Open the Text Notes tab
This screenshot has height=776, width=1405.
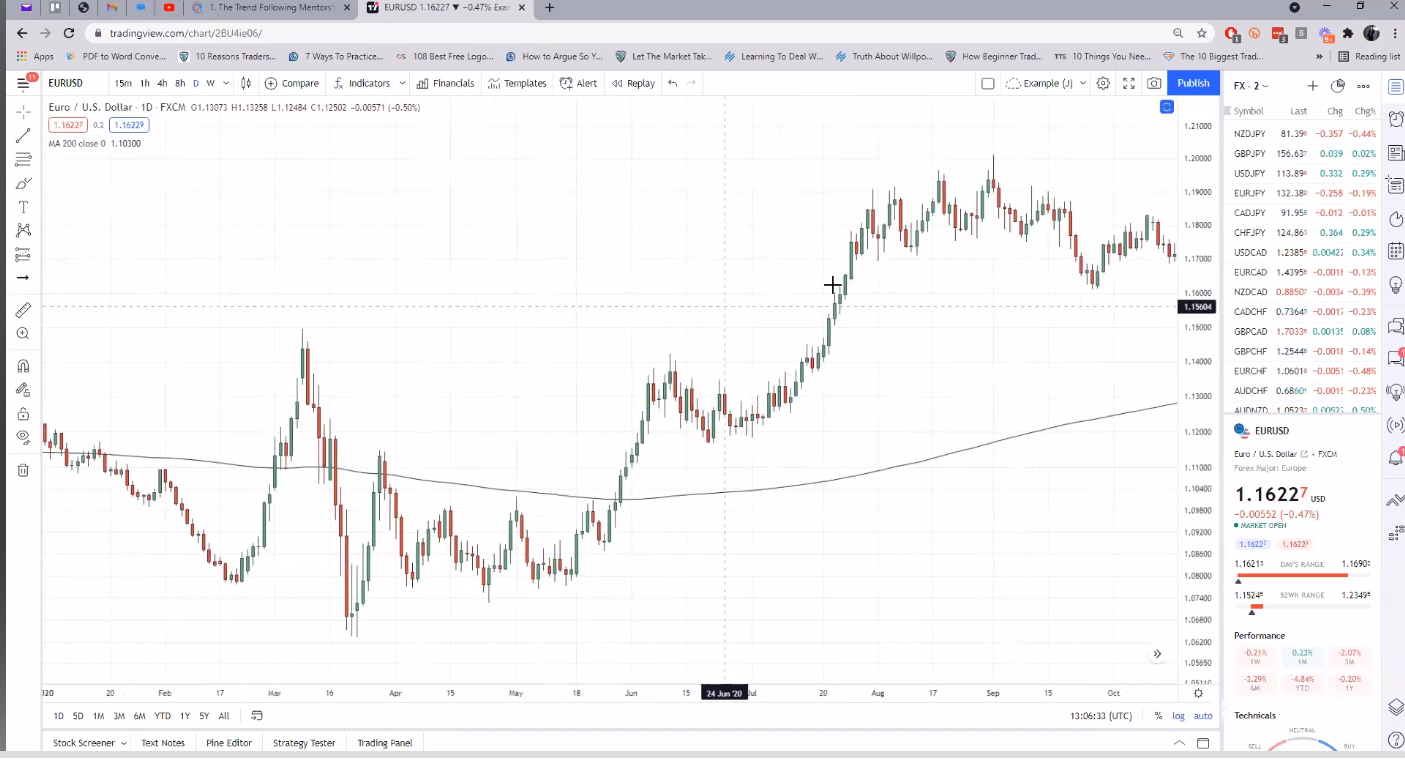tap(163, 743)
